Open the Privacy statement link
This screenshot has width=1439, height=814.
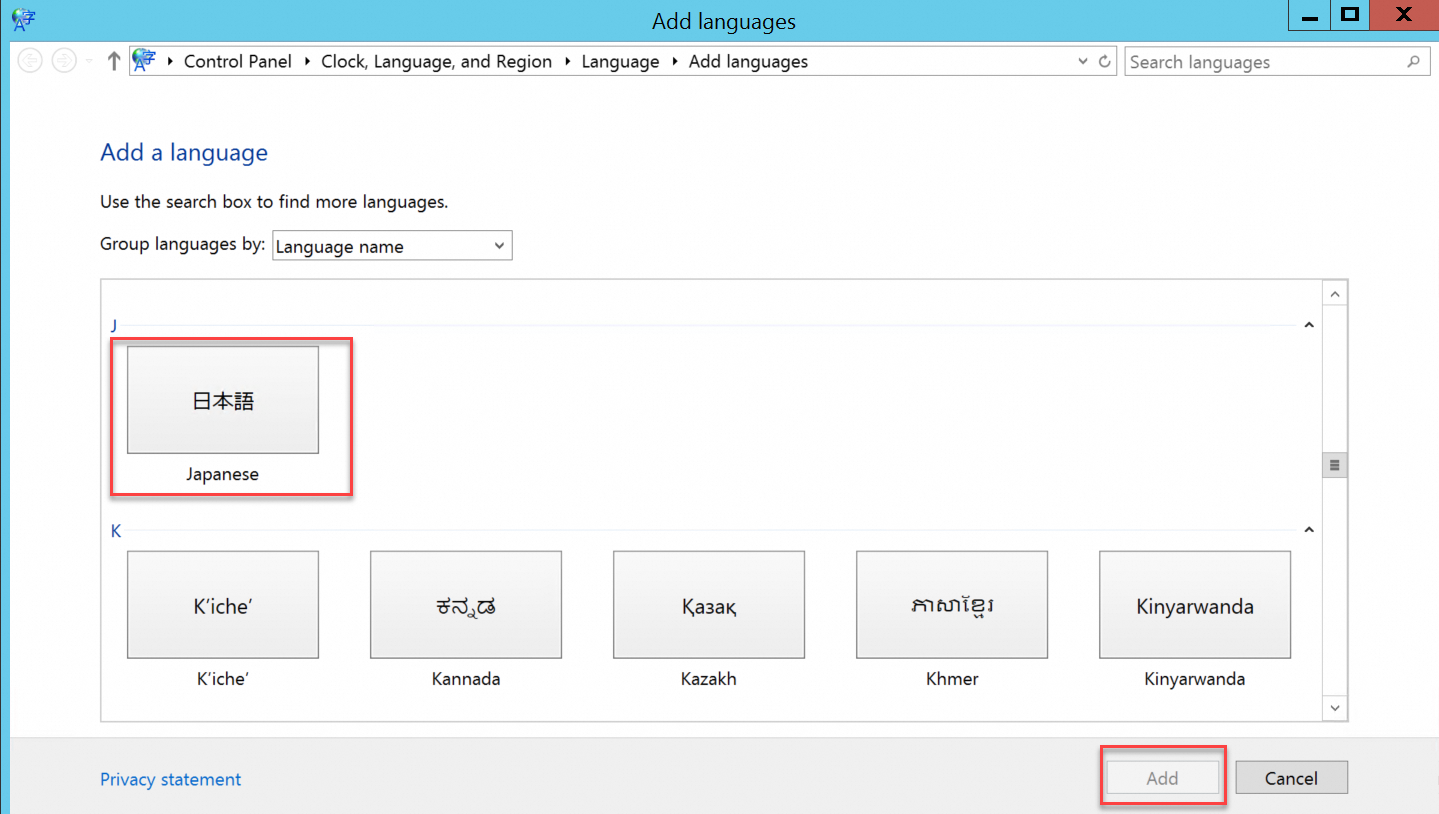click(x=171, y=779)
